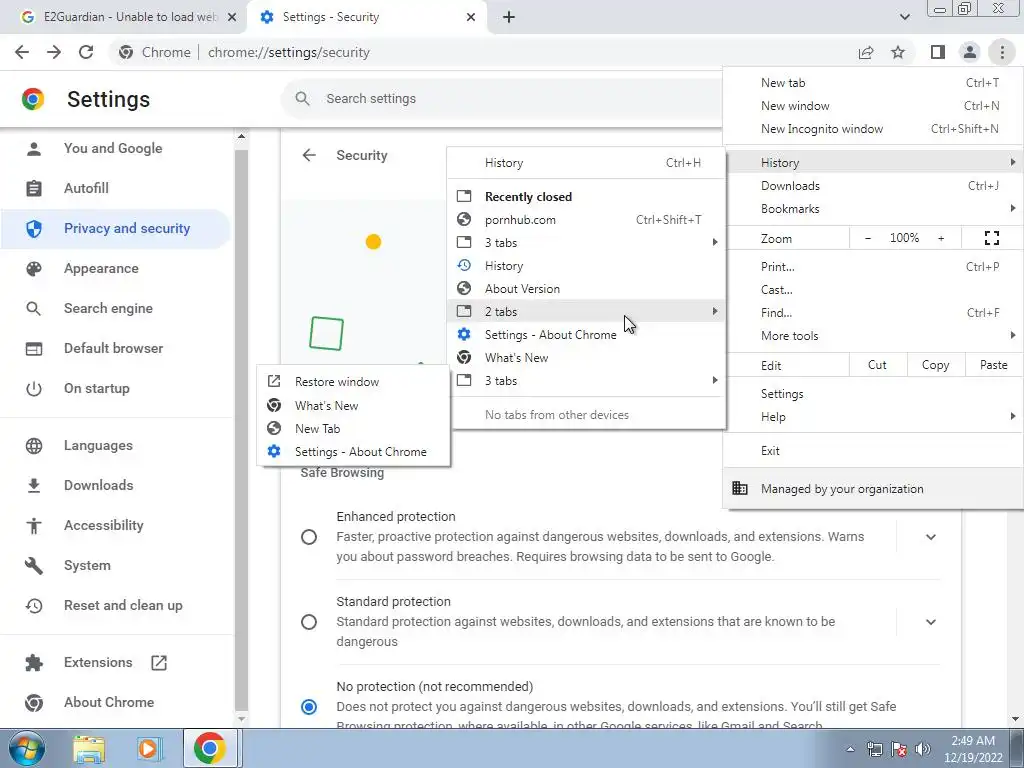Choose New Incognito window
The width and height of the screenshot is (1024, 768).
873,129
